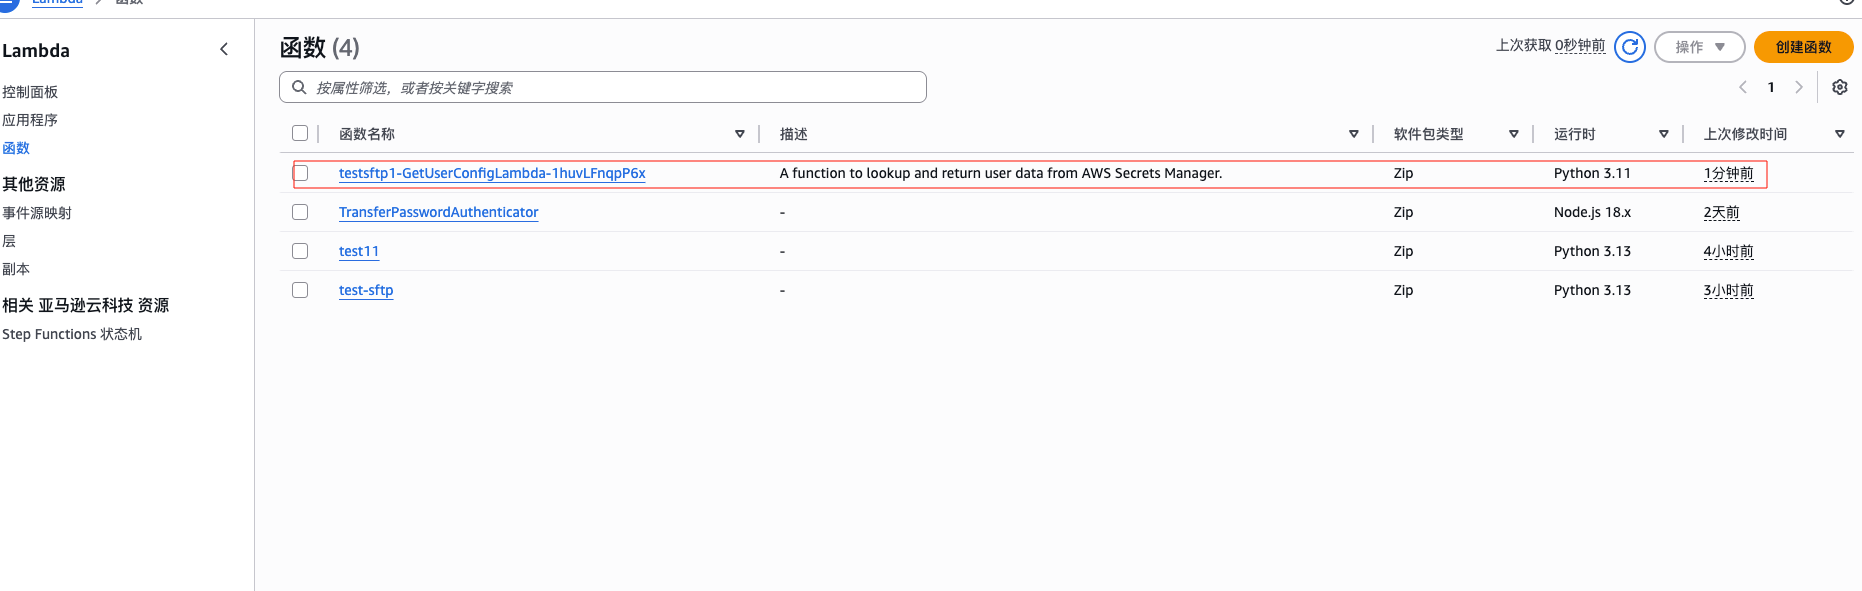Click the Lambda sidebar title

click(36, 50)
